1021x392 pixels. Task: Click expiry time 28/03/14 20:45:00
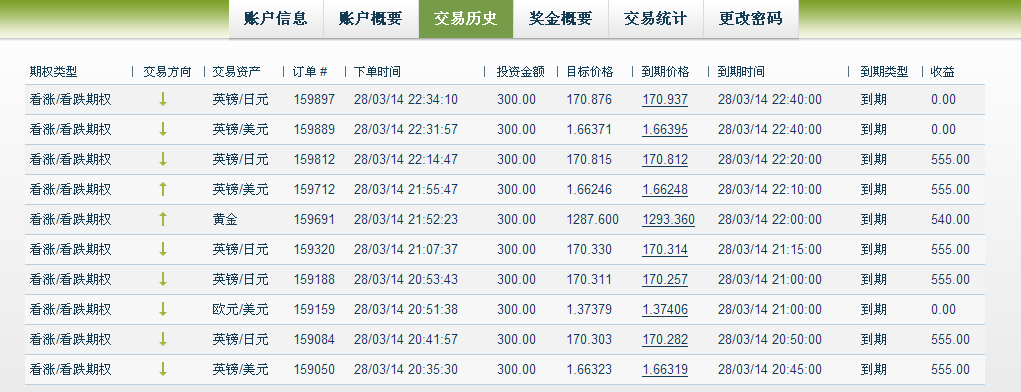tap(770, 369)
